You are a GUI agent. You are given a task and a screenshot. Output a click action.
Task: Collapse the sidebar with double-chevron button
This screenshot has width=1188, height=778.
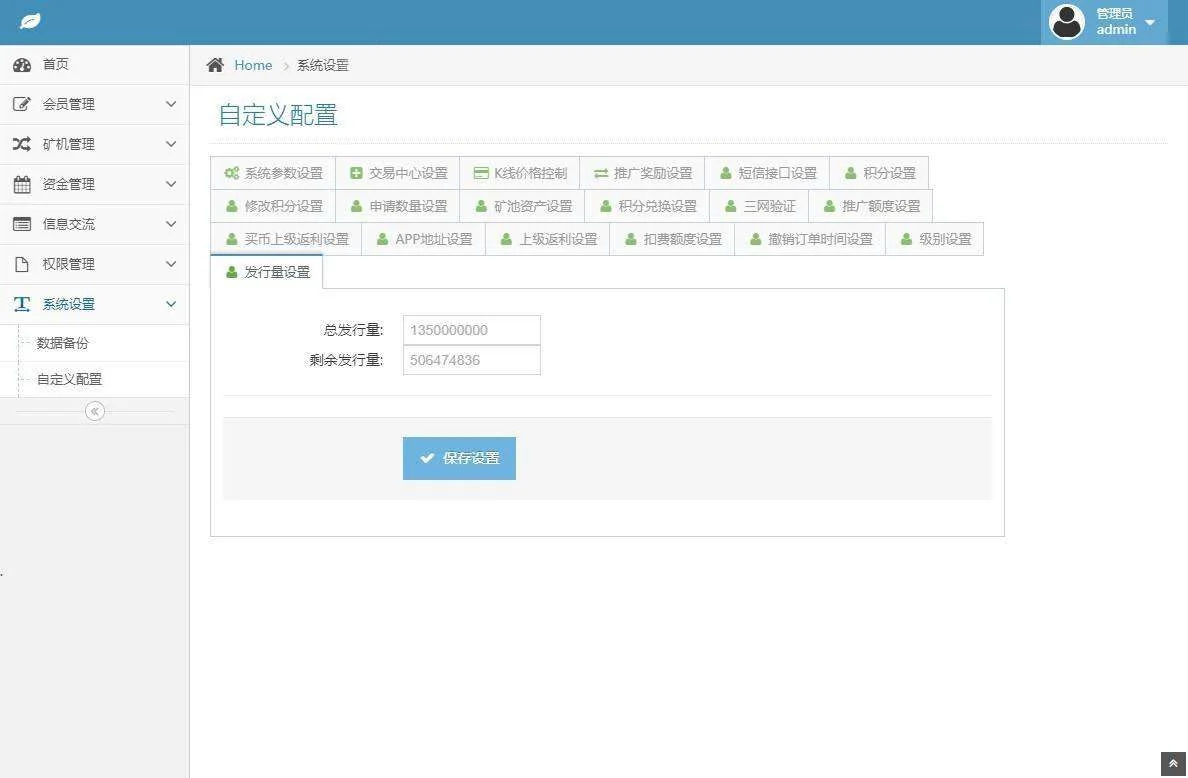click(x=95, y=411)
